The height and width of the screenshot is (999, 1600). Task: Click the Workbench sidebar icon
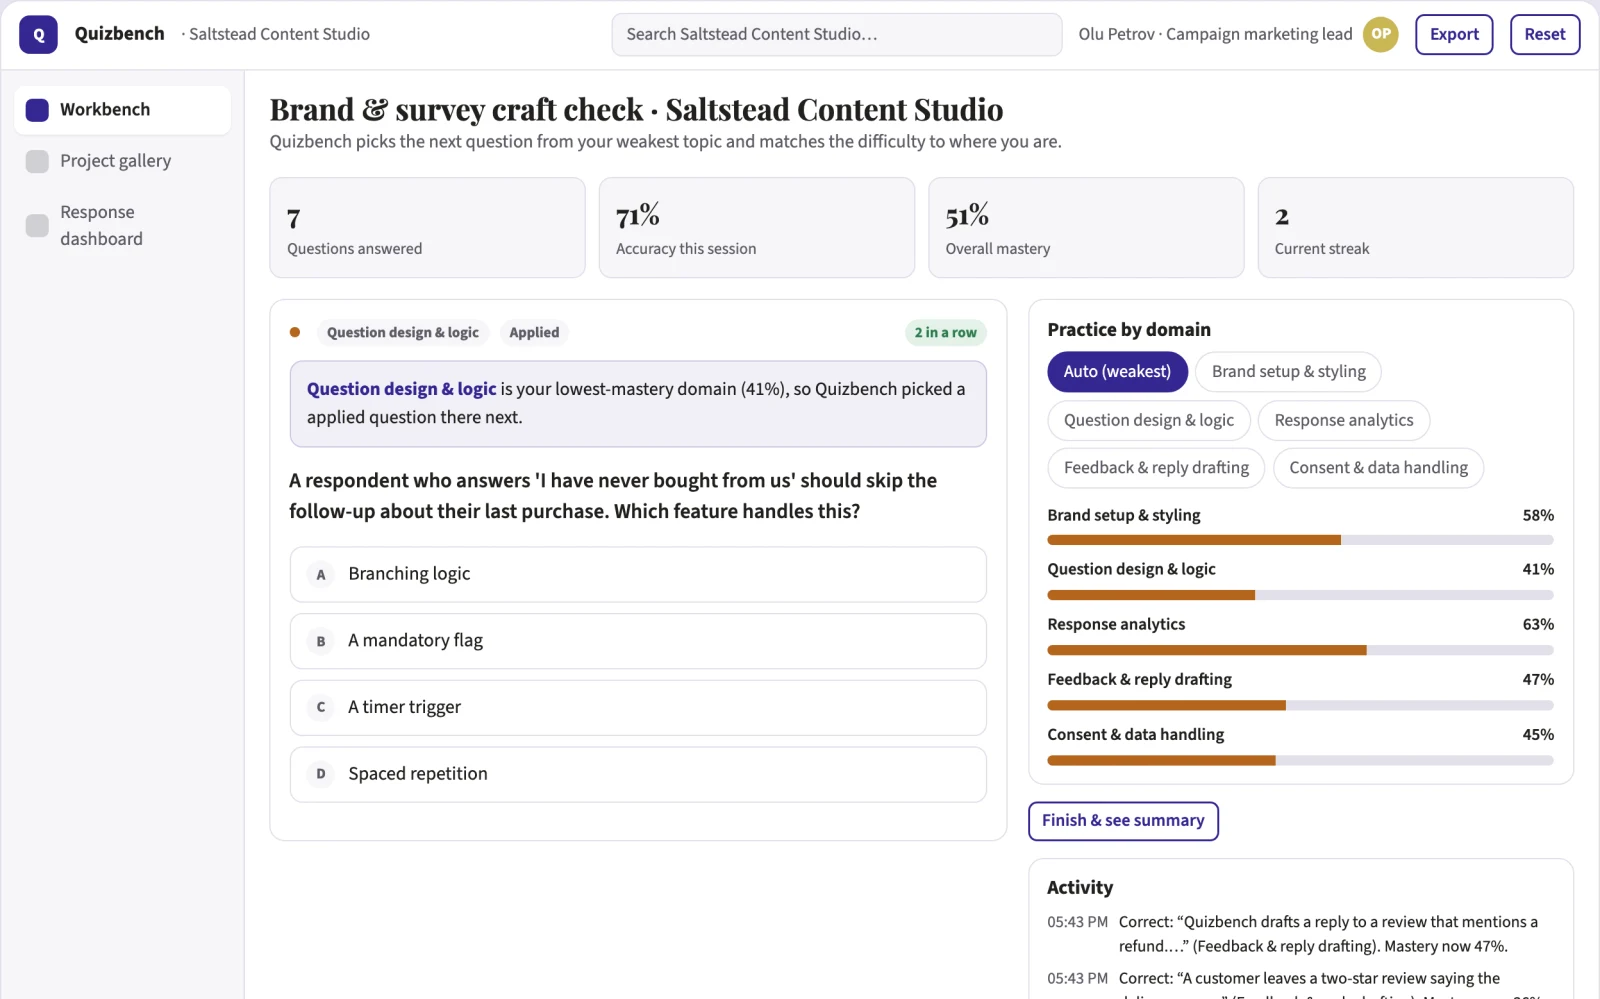(x=37, y=110)
